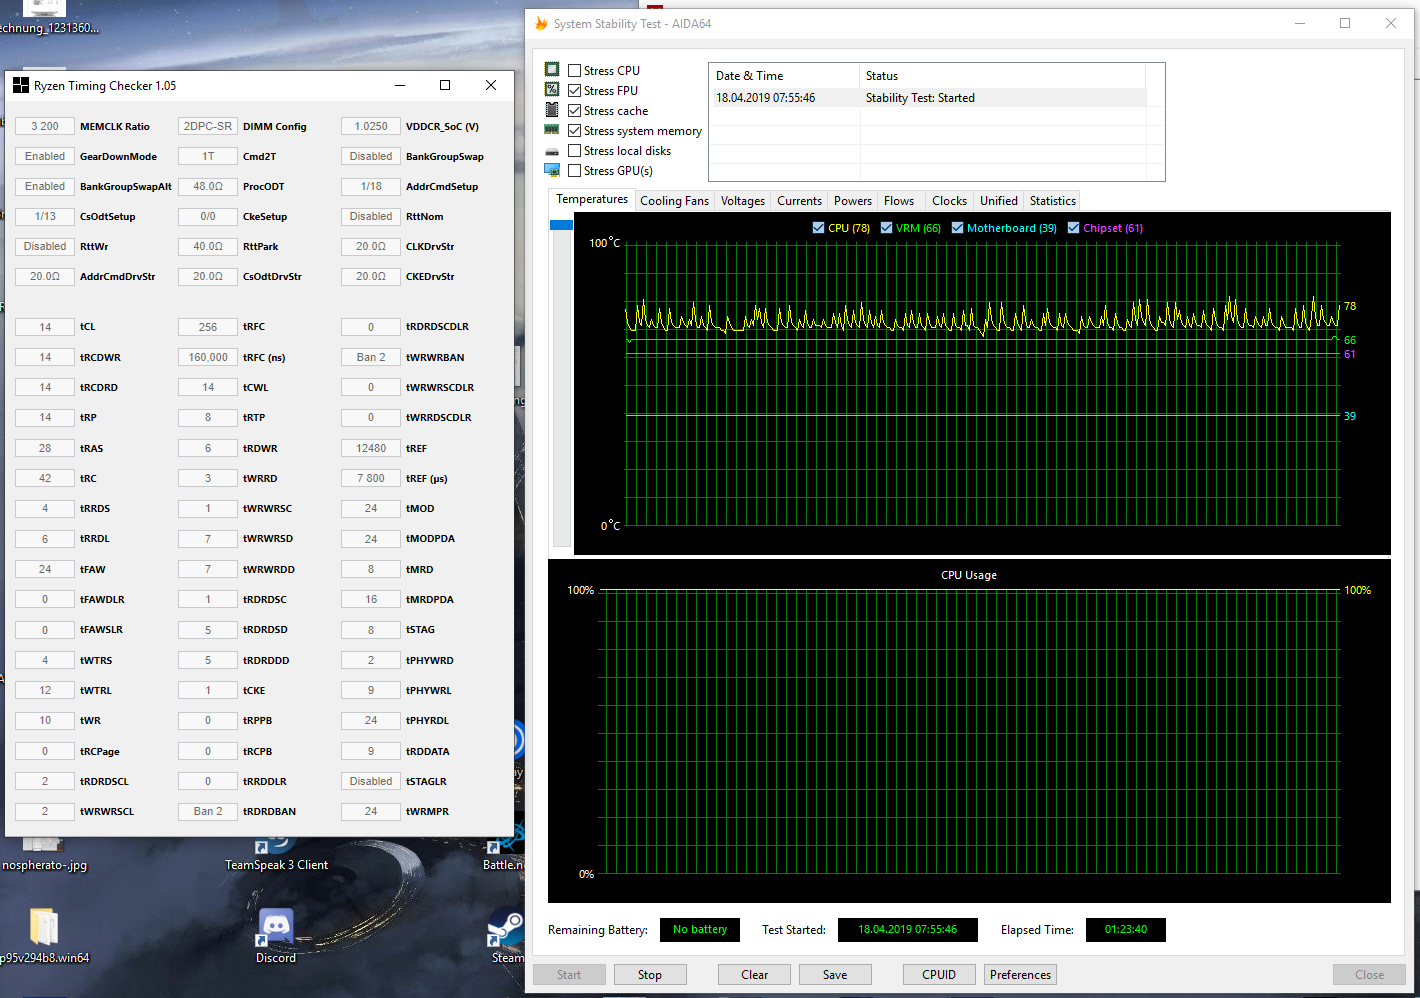The height and width of the screenshot is (998, 1420).
Task: Select the Temperatures tab
Action: [592, 199]
